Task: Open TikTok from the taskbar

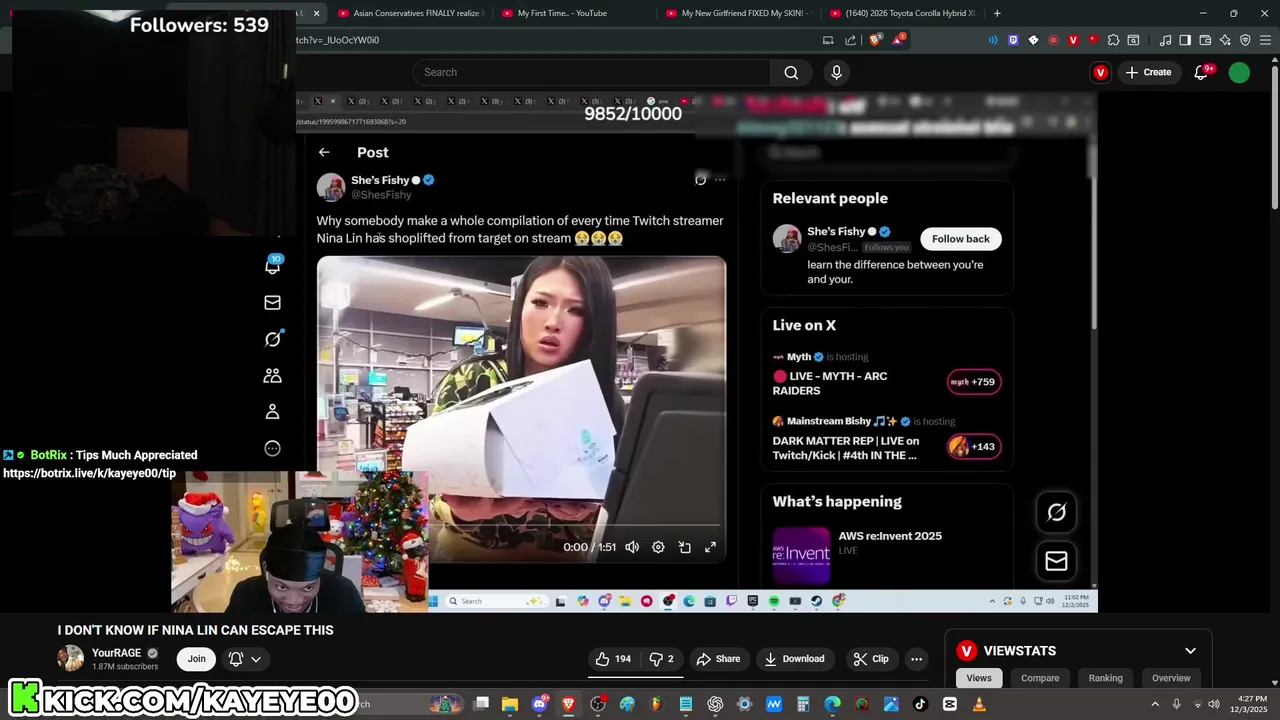Action: click(920, 704)
